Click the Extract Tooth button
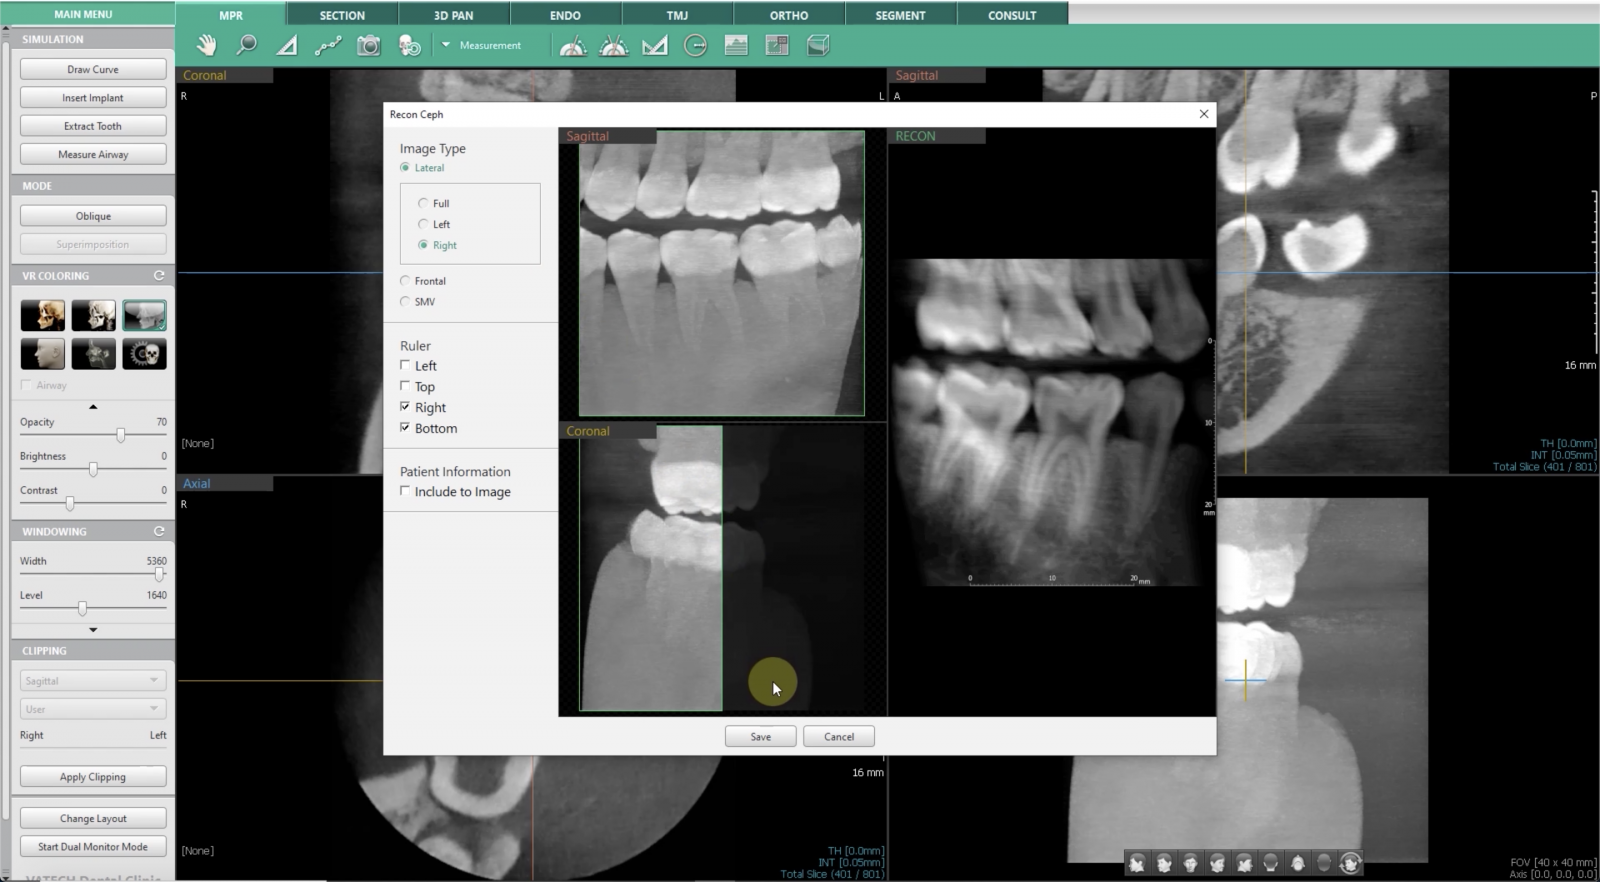 (x=93, y=126)
